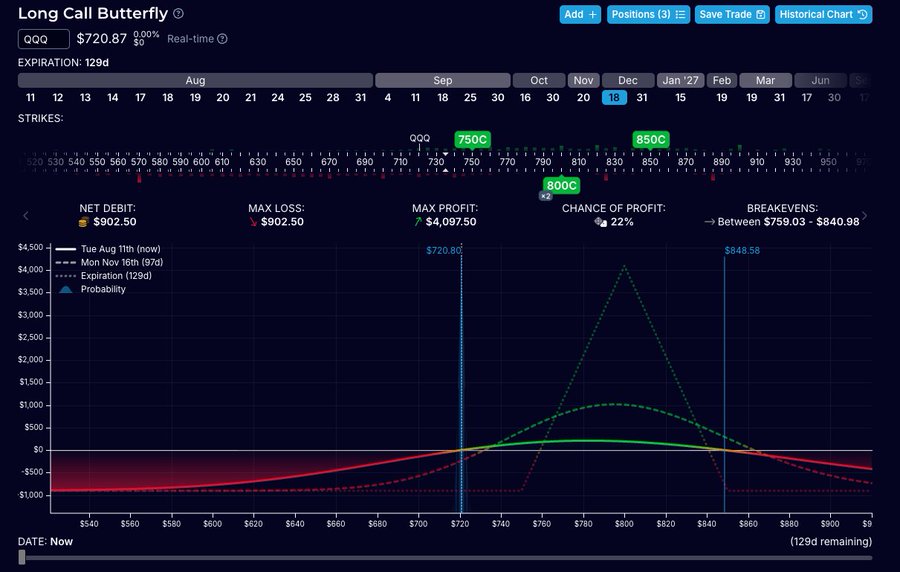The width and height of the screenshot is (900, 572).
Task: Click the DATE slider handle at Now
Action: tap(22, 557)
